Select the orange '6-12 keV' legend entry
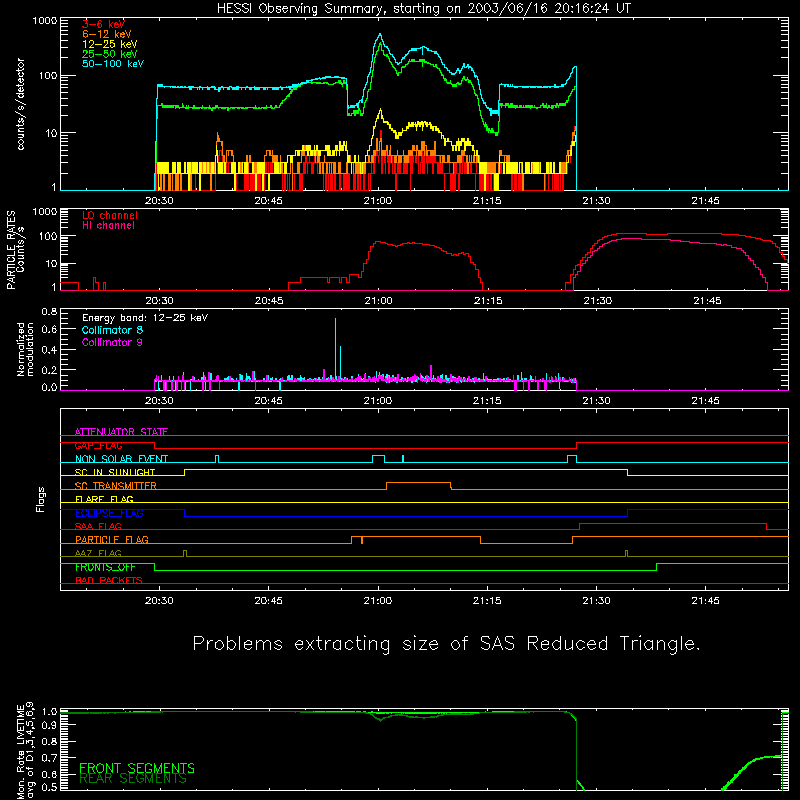800x800 pixels. coord(107,34)
